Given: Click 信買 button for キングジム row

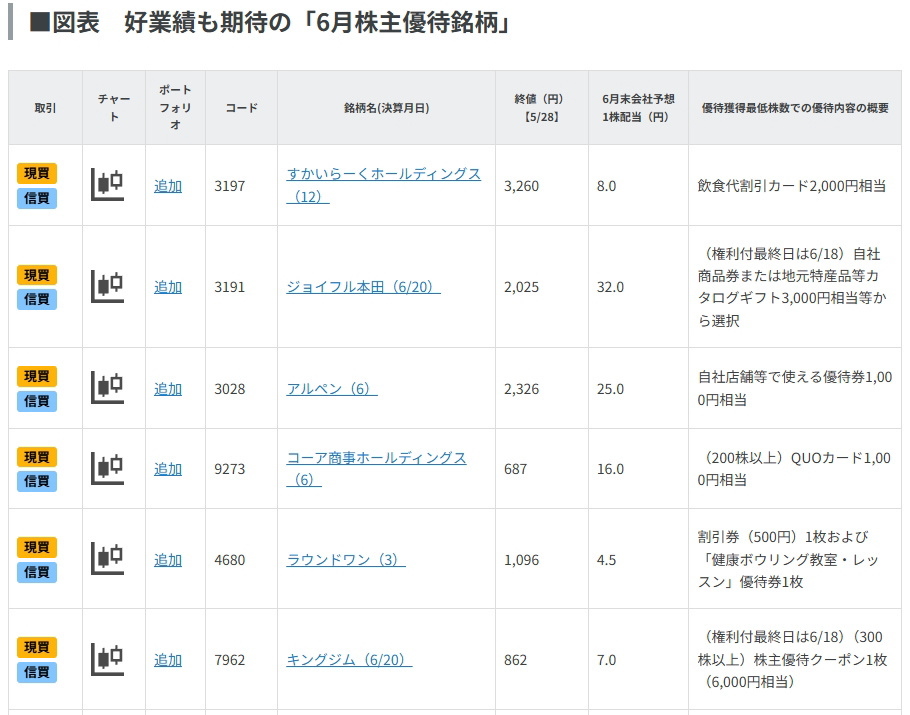Looking at the screenshot, I should [x=37, y=672].
